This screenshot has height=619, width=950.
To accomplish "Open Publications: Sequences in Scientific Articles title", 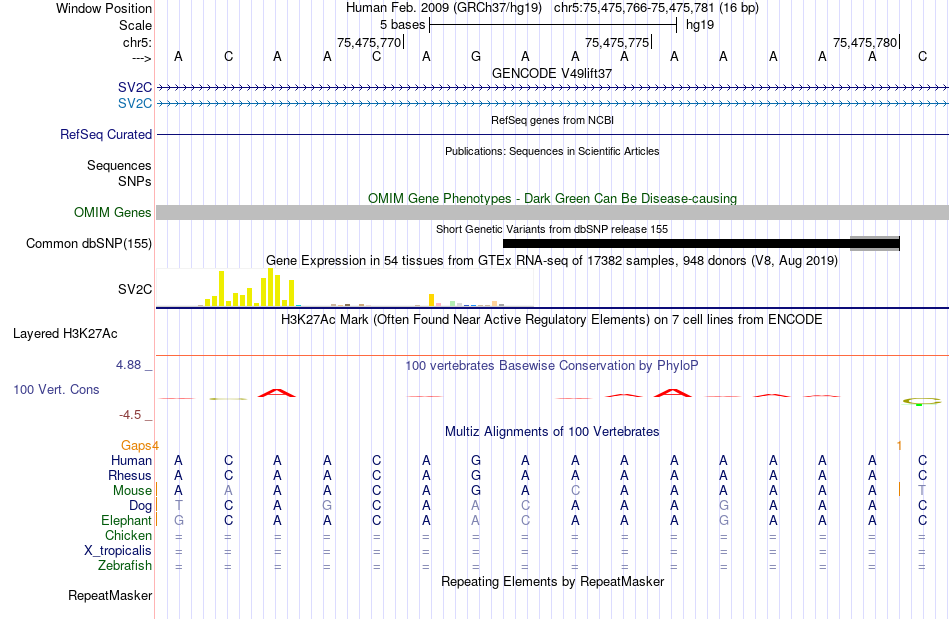I will (552, 151).
